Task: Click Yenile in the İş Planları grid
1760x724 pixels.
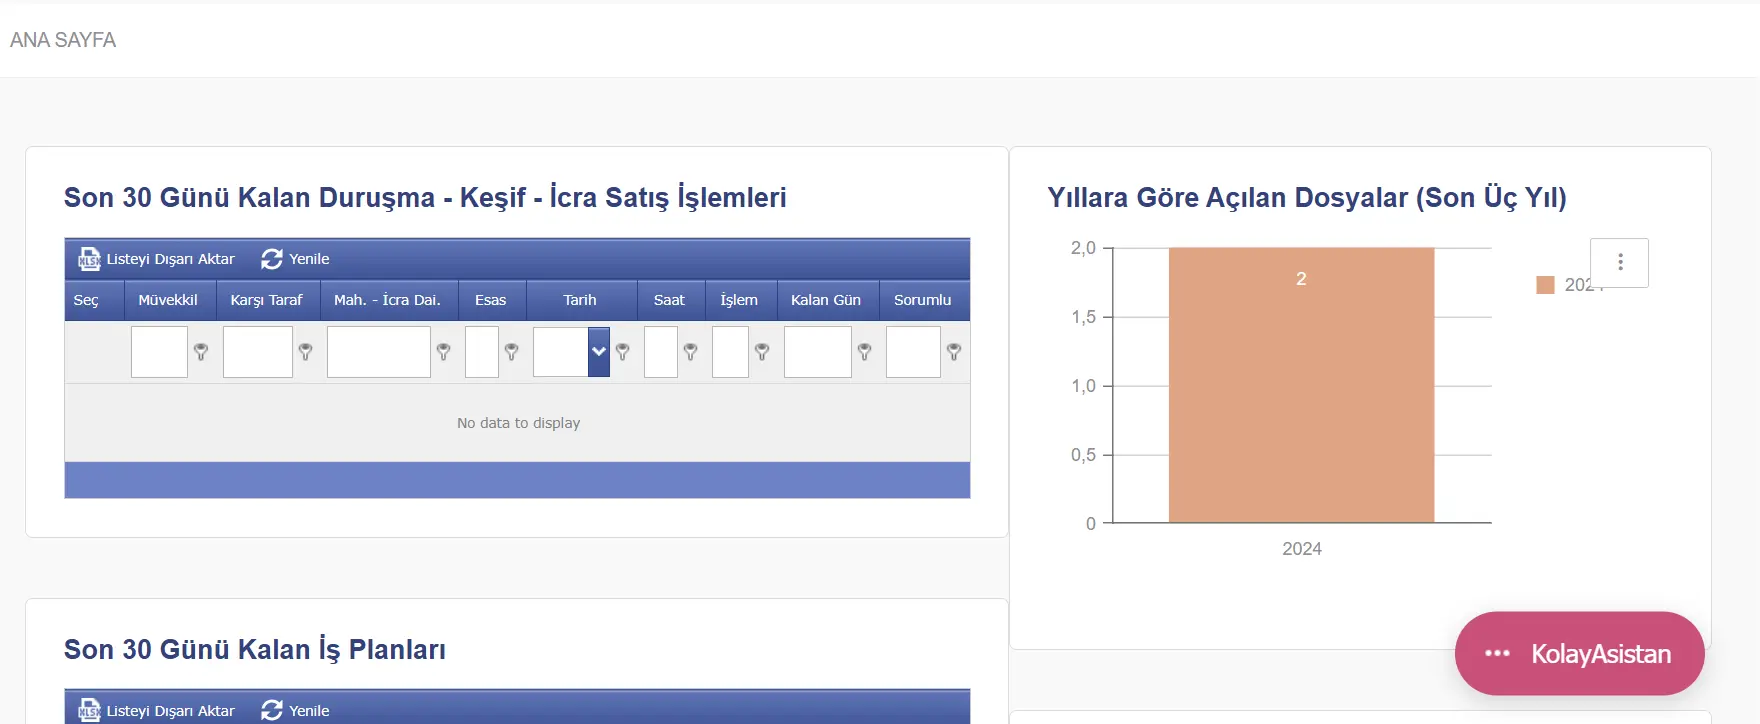Action: 296,710
